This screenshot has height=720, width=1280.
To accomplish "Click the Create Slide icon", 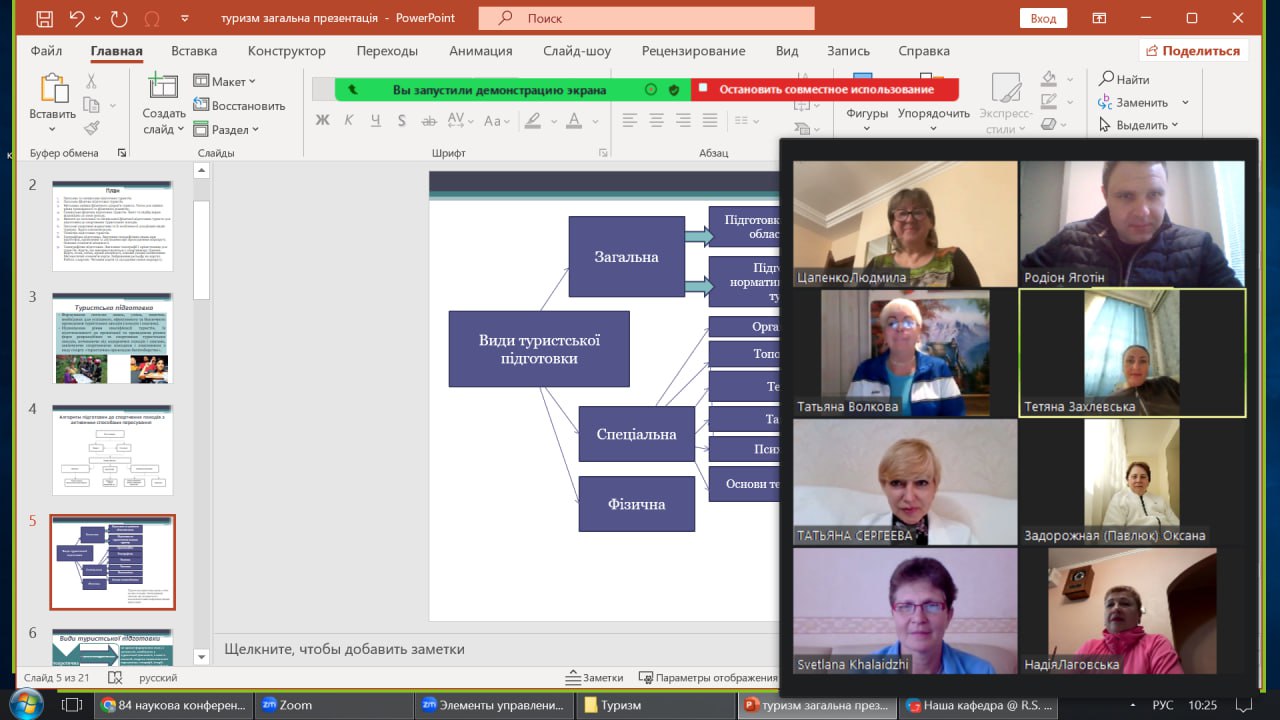I will 163,88.
